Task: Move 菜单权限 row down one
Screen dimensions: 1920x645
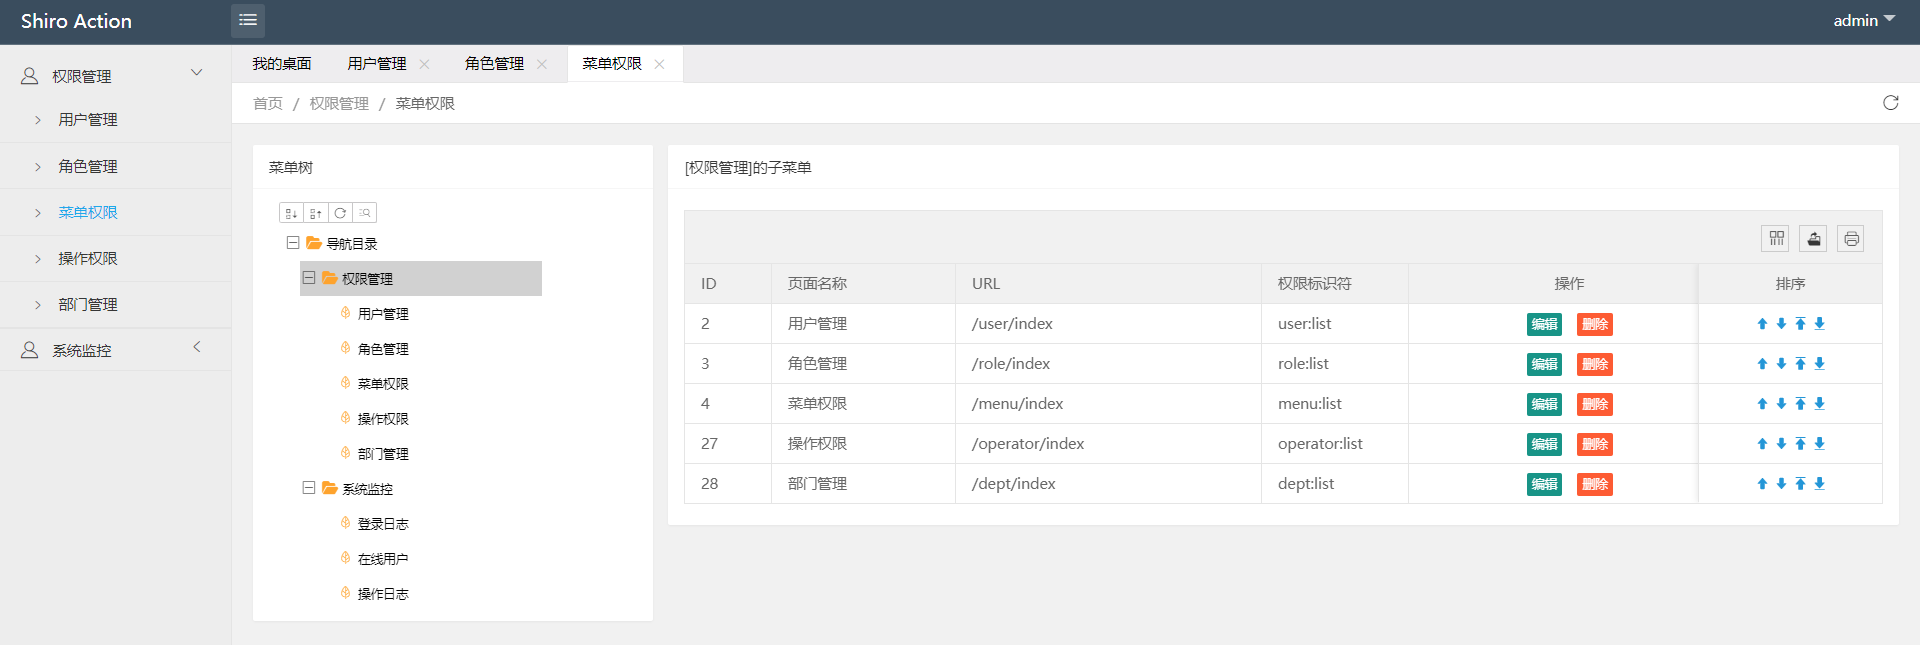Action: point(1781,404)
